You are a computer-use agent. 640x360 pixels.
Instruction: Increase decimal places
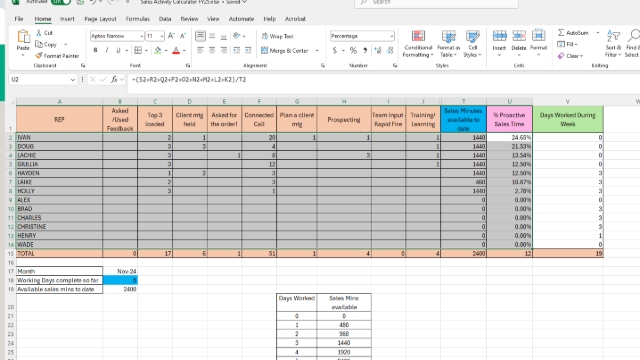[x=378, y=50]
